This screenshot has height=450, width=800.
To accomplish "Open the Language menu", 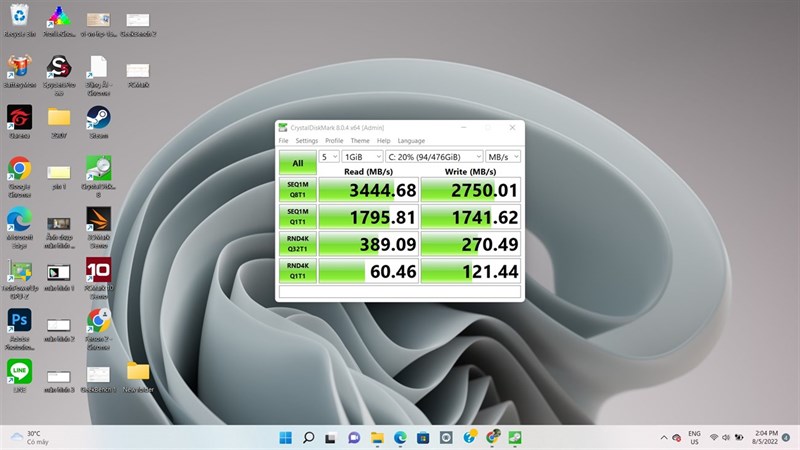I will coord(411,141).
